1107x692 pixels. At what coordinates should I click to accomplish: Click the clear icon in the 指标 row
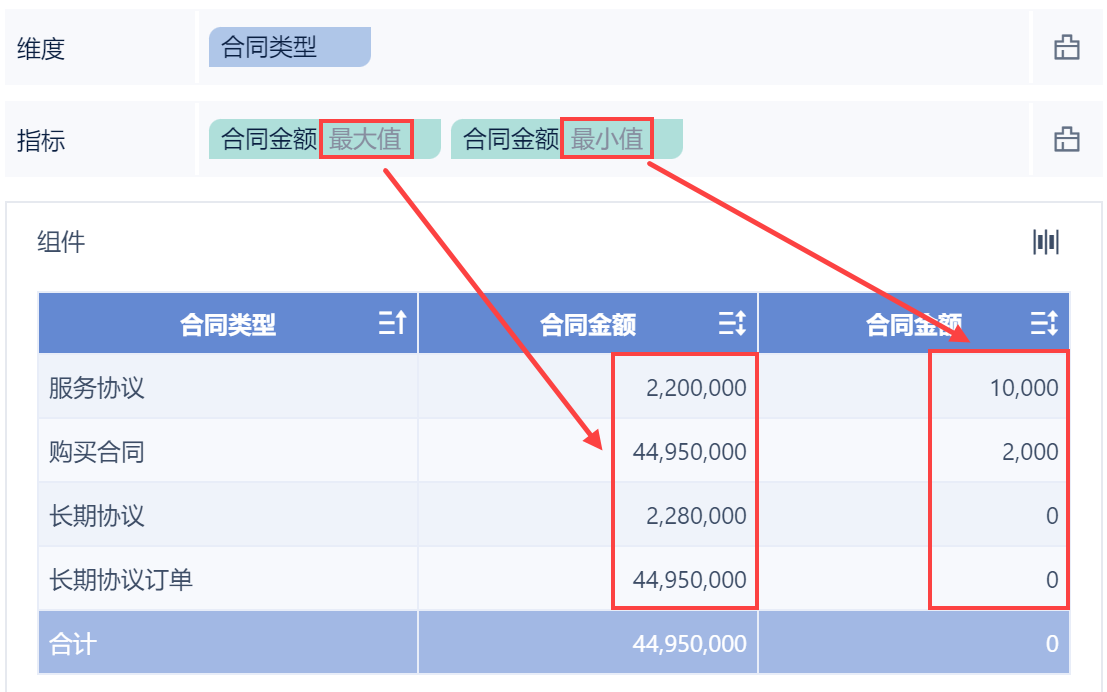[1066, 139]
